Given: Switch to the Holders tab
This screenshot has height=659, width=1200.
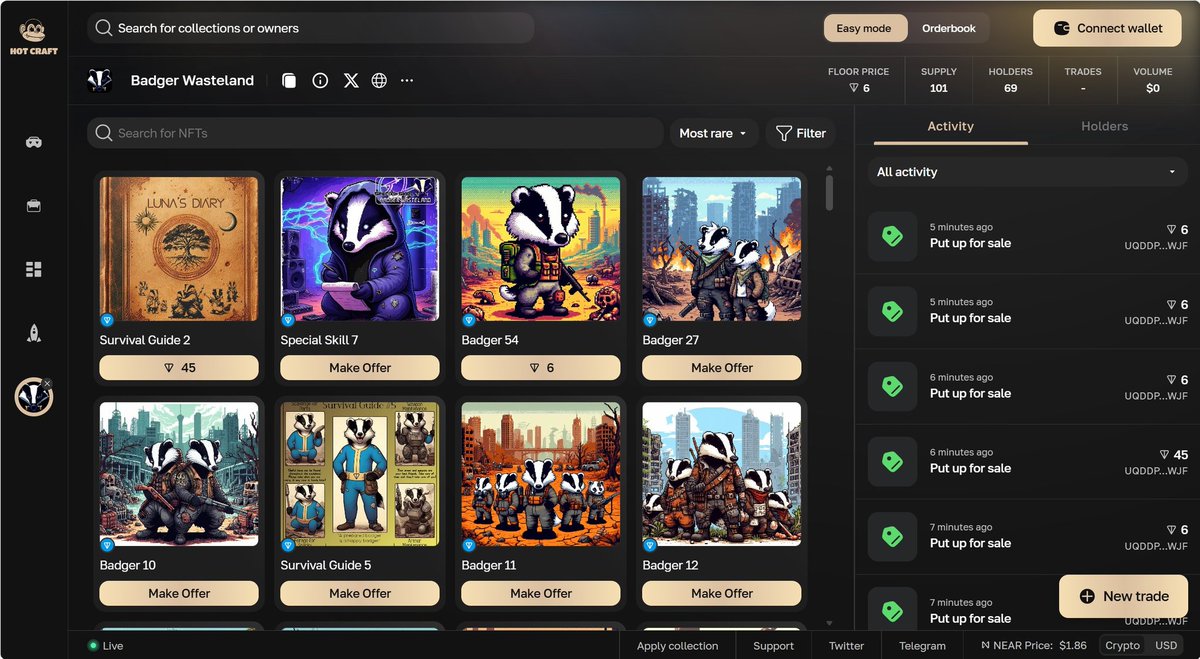Looking at the screenshot, I should [1104, 126].
